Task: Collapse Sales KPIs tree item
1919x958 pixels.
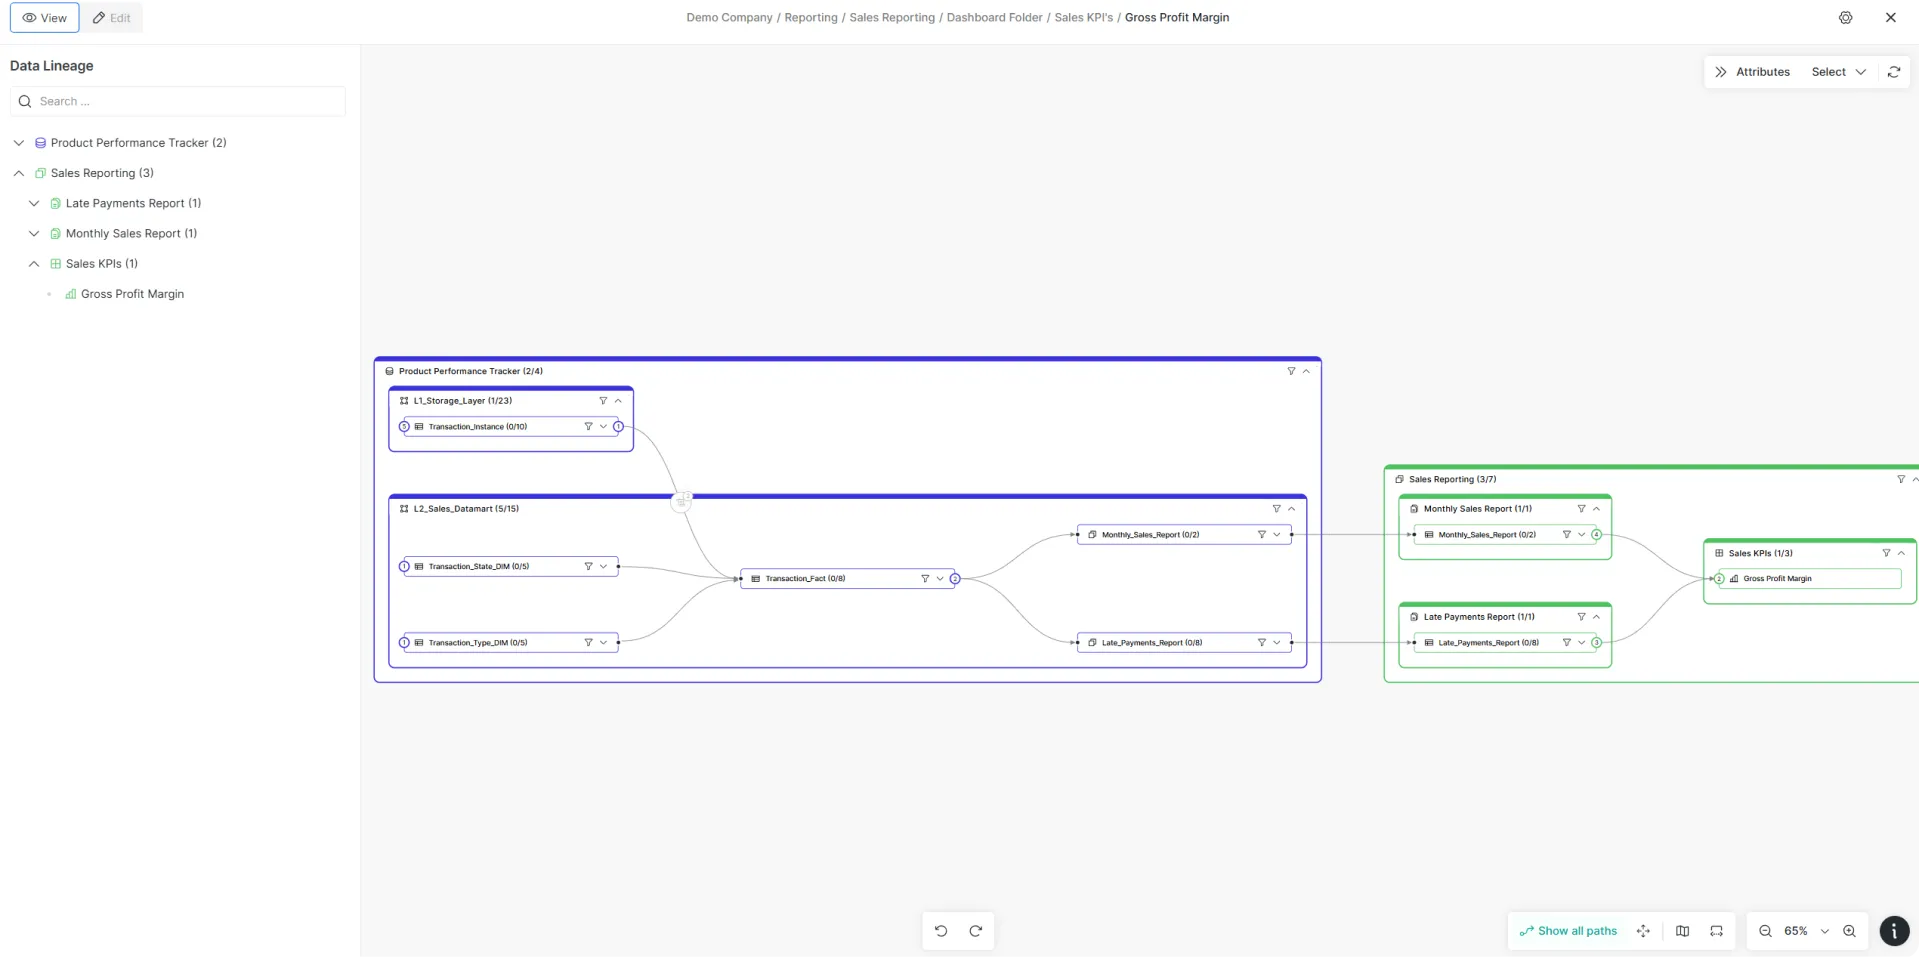Action: click(34, 264)
